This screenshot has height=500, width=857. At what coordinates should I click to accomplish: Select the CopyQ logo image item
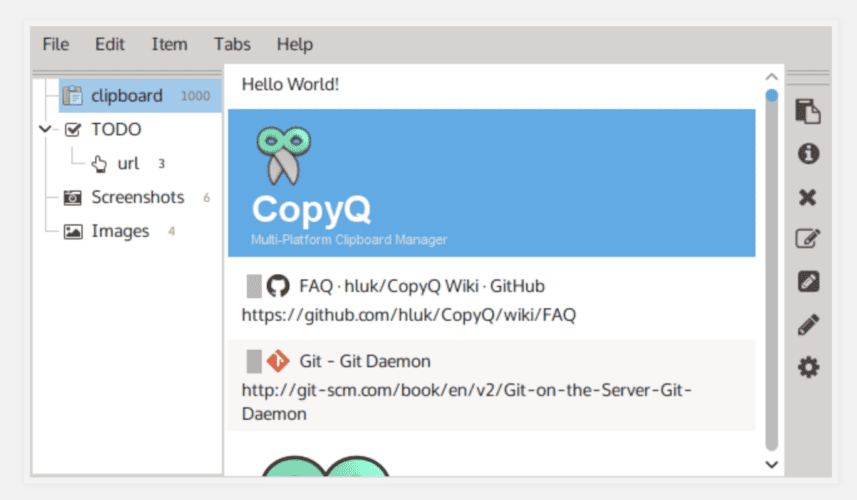coord(492,183)
